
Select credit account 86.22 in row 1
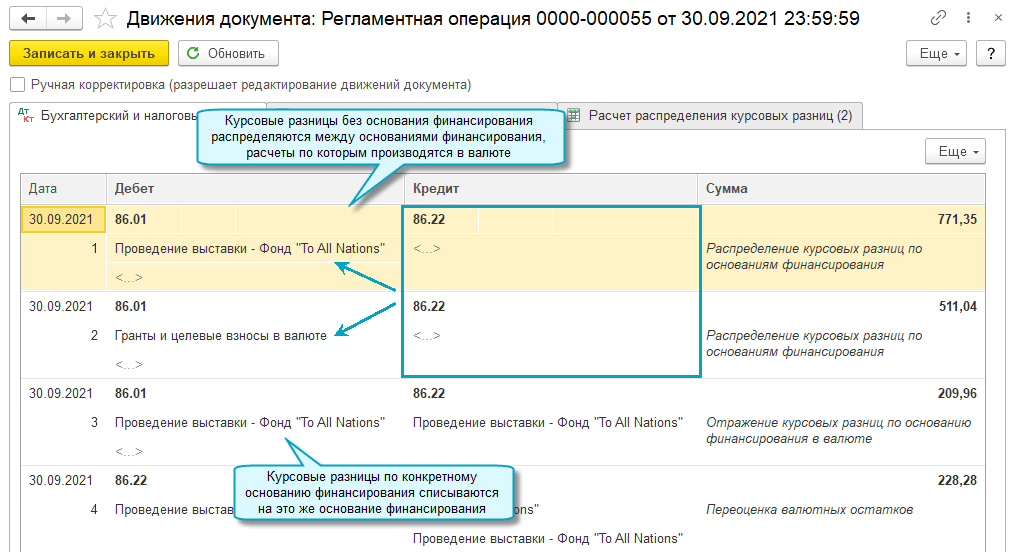pos(429,219)
